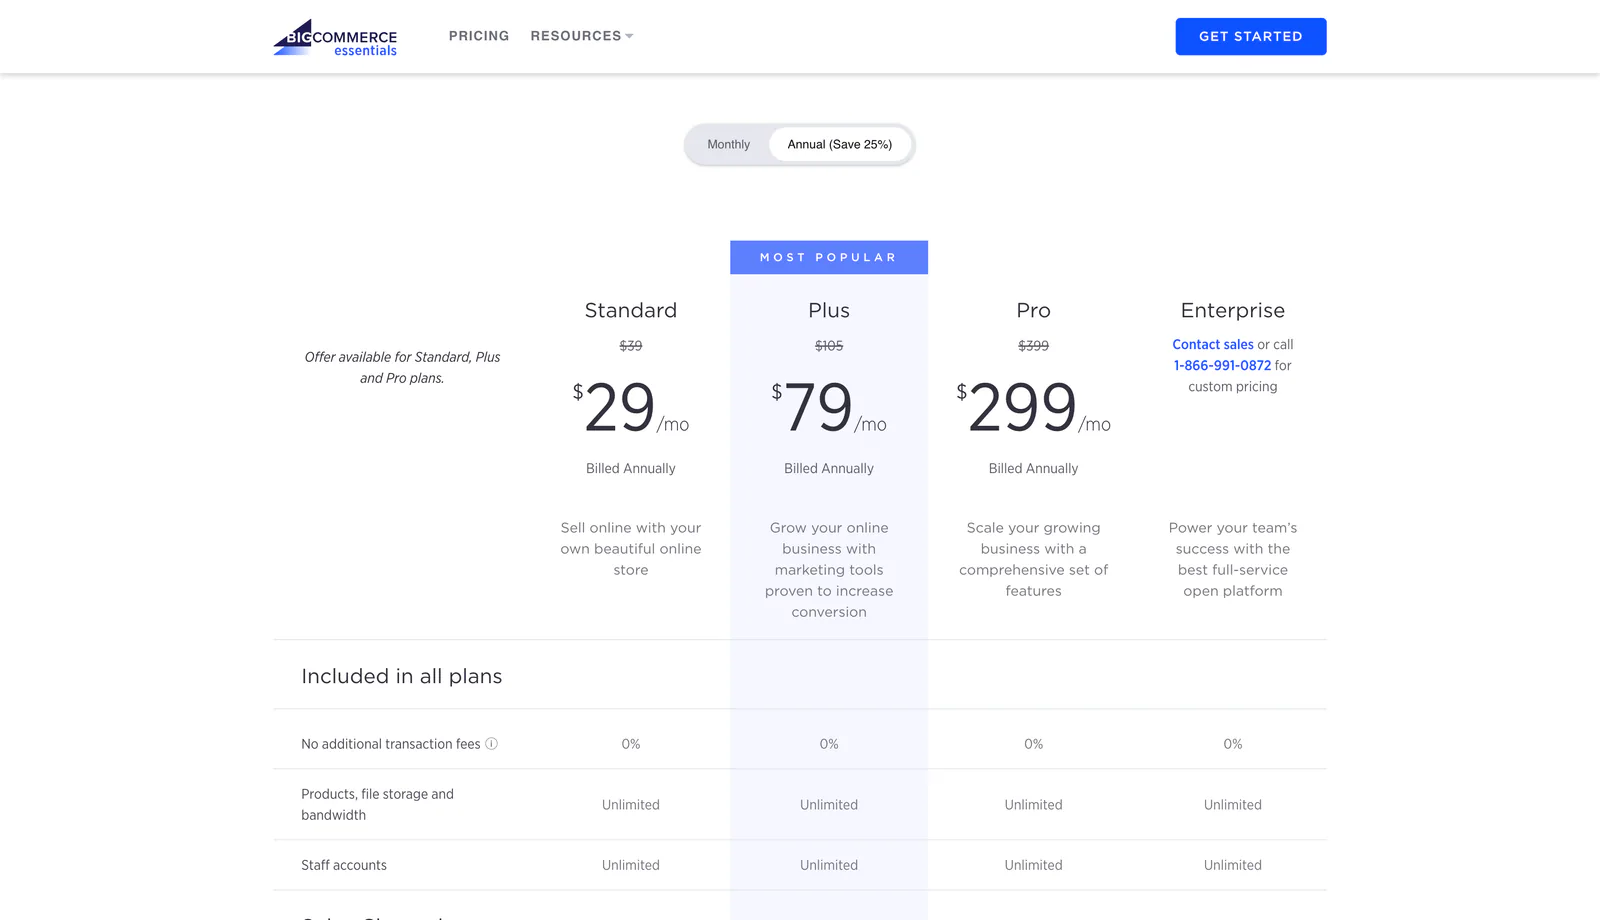Click 'Sell online with your own' description
The width and height of the screenshot is (1600, 920).
pos(631,549)
